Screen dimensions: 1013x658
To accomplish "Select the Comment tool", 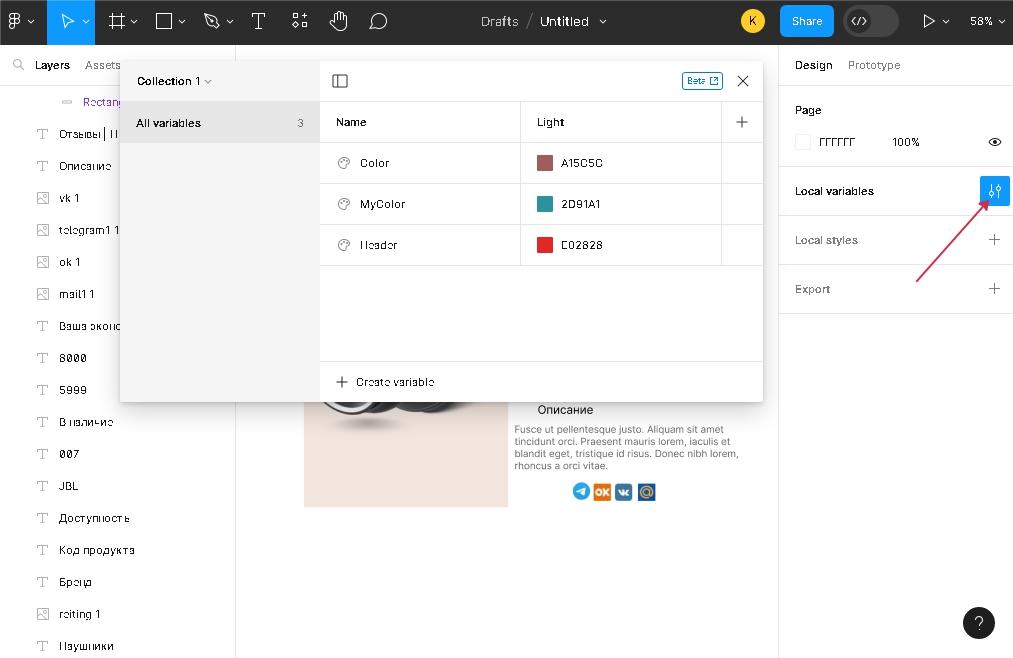I will [378, 21].
